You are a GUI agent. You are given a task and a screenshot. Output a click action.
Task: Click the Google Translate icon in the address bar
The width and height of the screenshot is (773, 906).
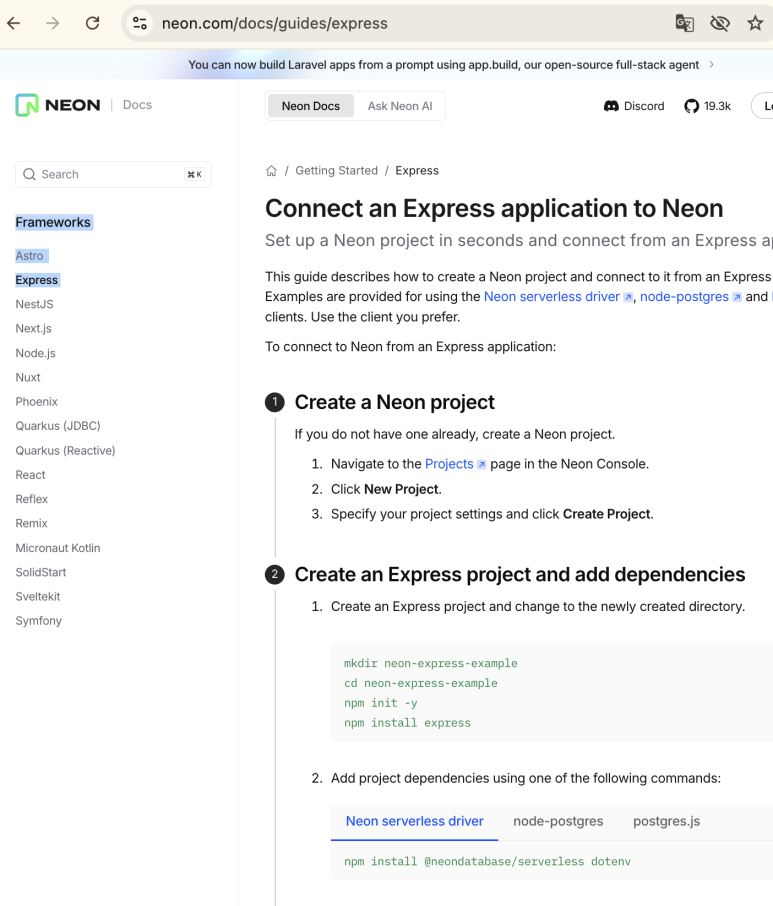[684, 23]
